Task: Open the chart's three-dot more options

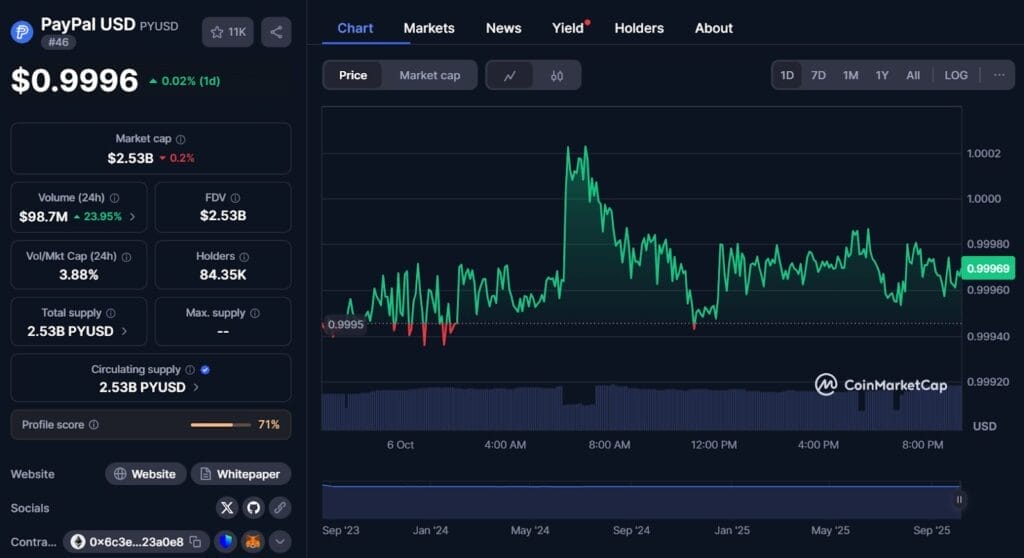Action: [998, 75]
